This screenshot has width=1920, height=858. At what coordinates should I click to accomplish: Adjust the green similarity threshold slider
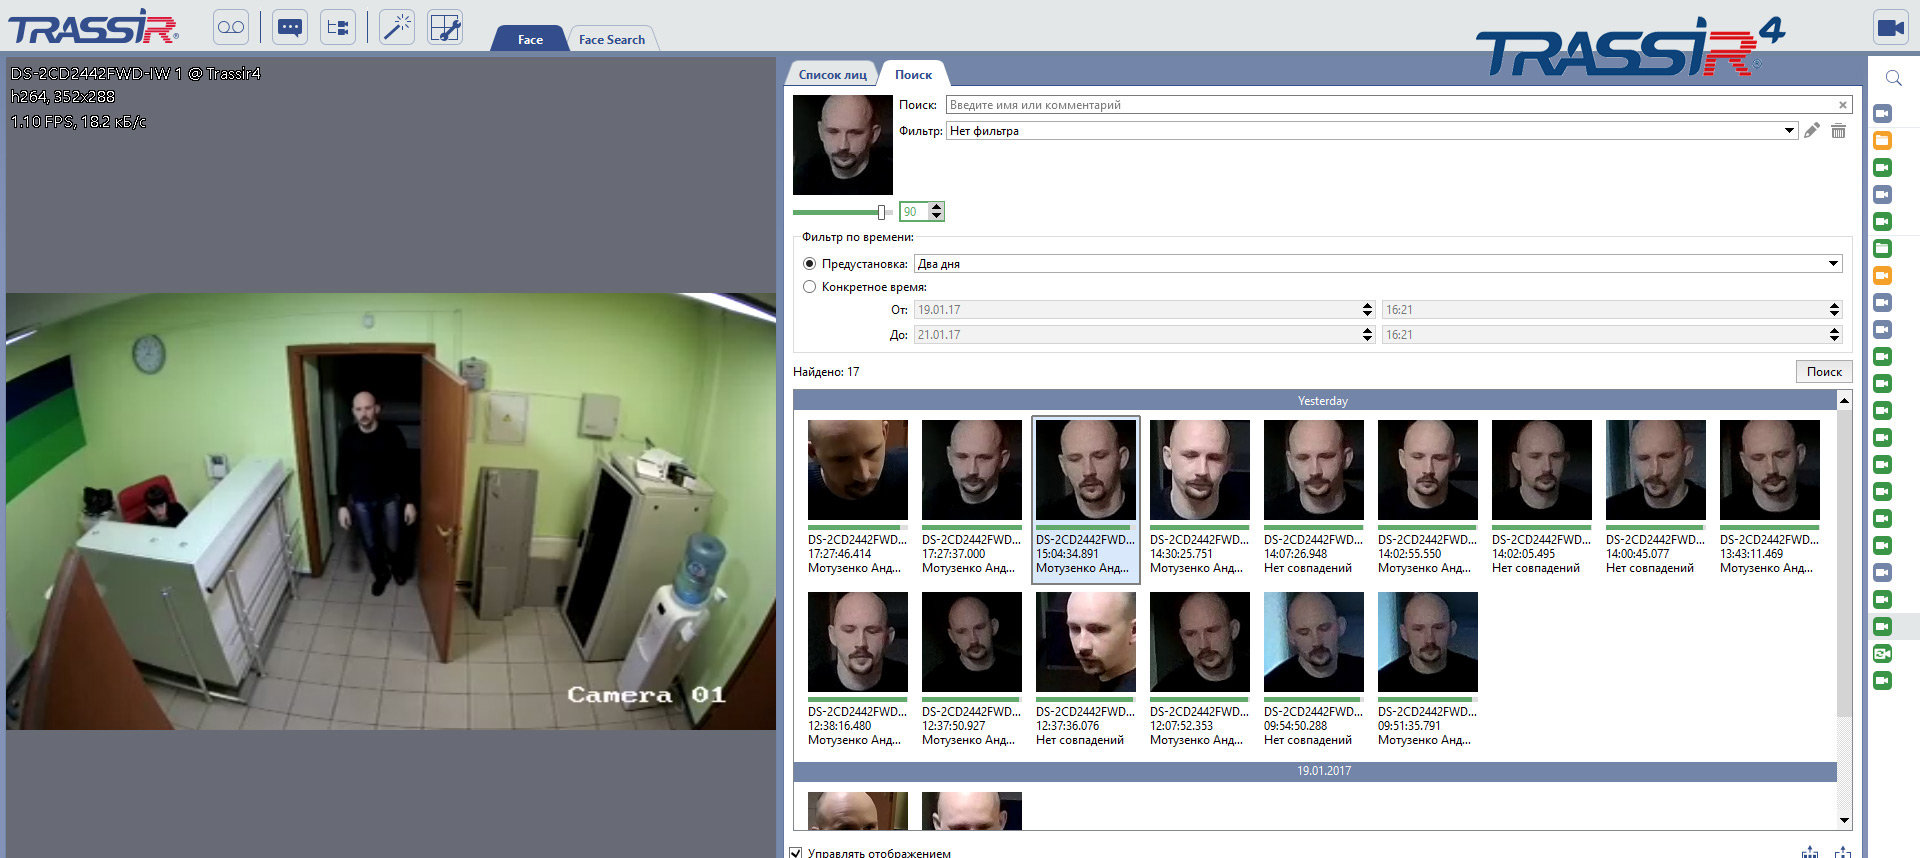tap(881, 212)
